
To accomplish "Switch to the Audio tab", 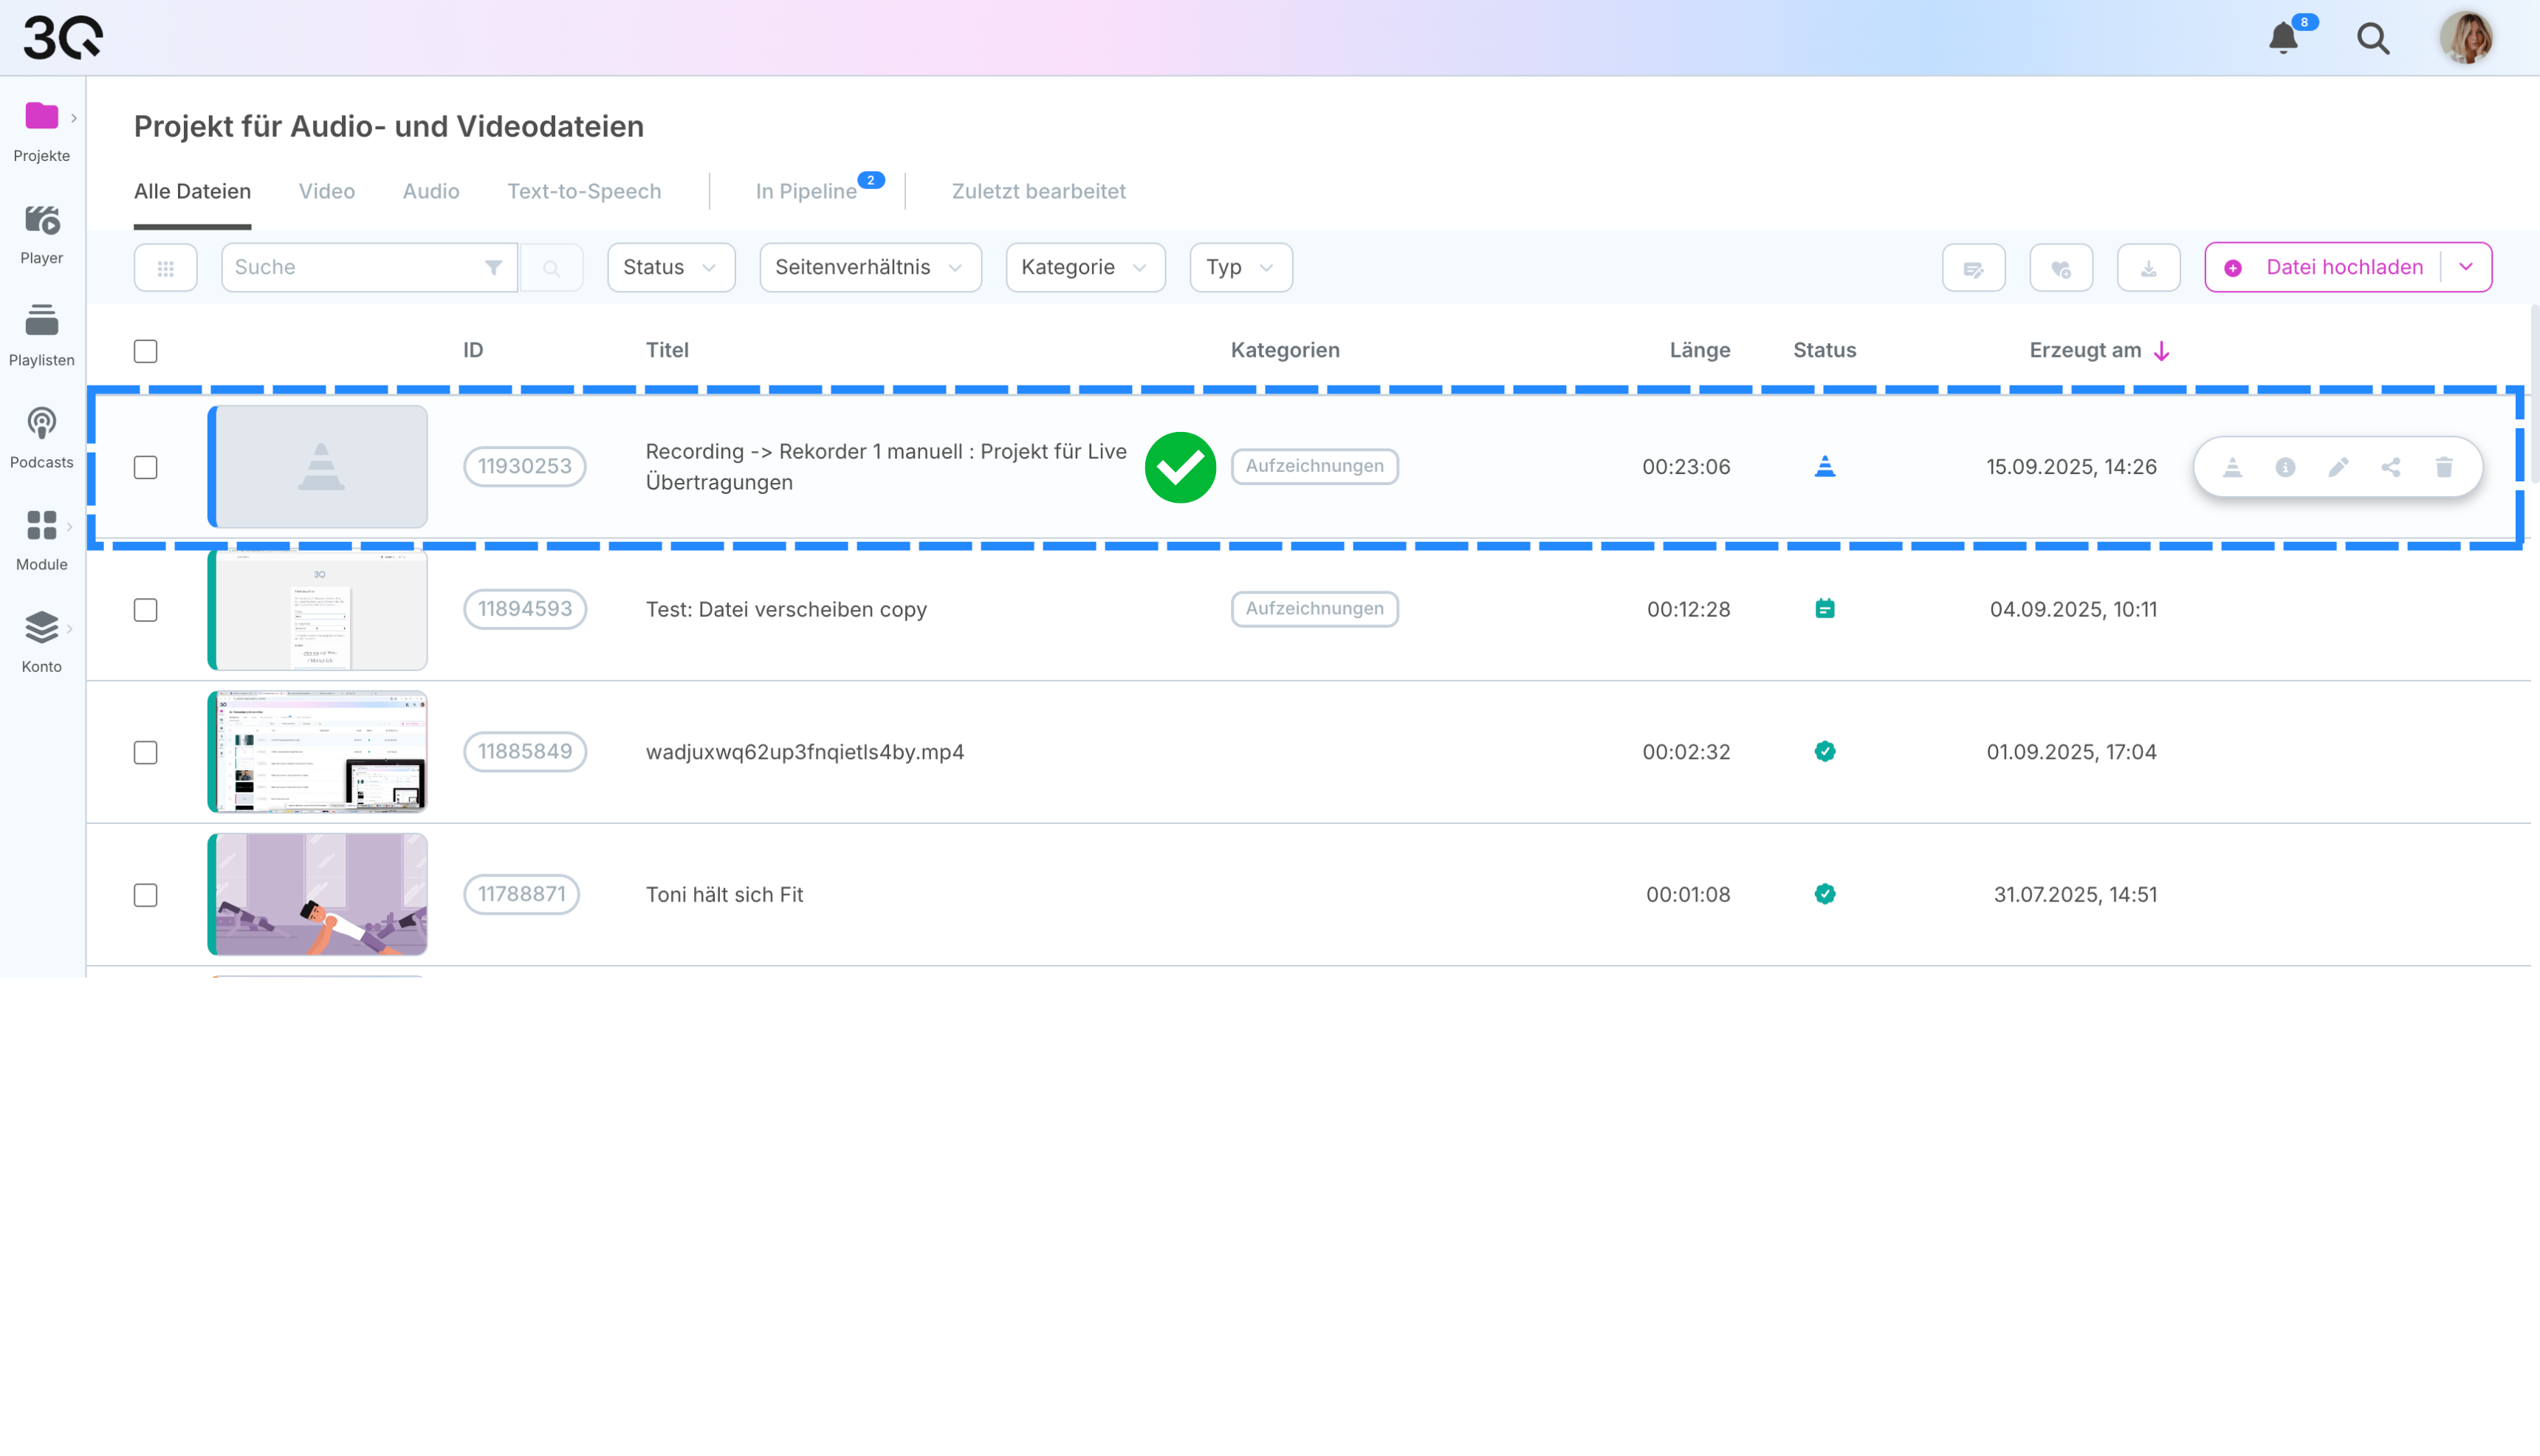I will click(431, 191).
